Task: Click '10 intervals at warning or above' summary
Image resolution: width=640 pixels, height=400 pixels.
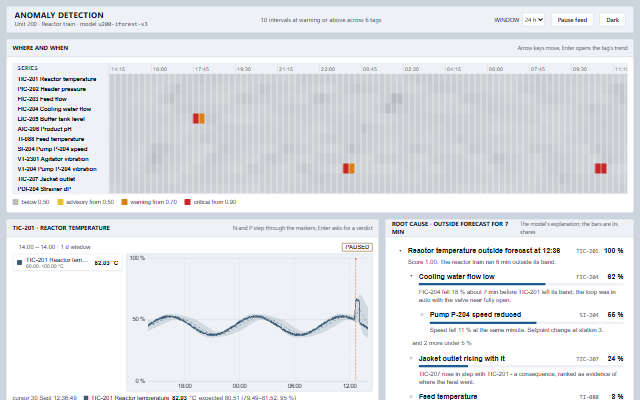Action: click(321, 20)
